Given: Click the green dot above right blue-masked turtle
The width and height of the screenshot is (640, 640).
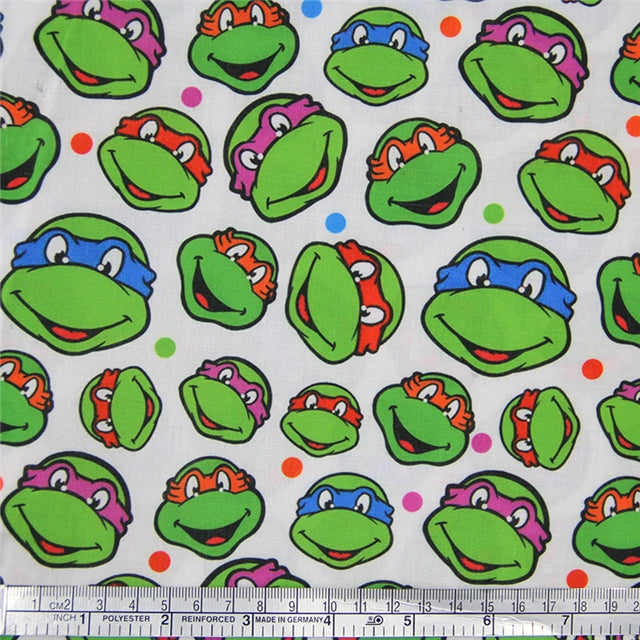Looking at the screenshot, I should 493,213.
